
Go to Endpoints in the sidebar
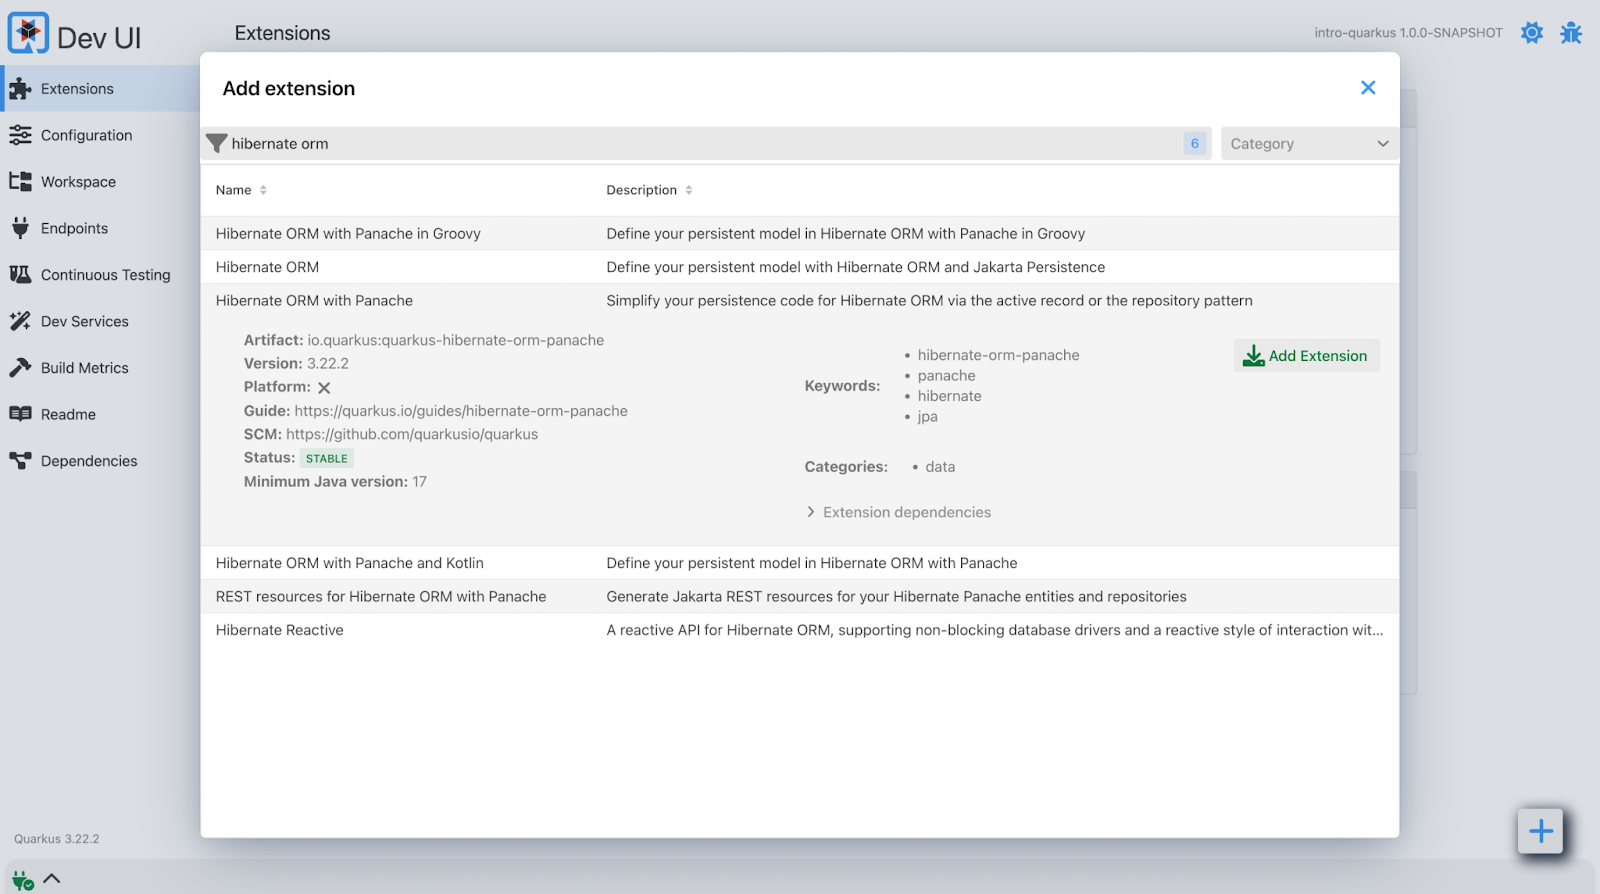click(100, 228)
